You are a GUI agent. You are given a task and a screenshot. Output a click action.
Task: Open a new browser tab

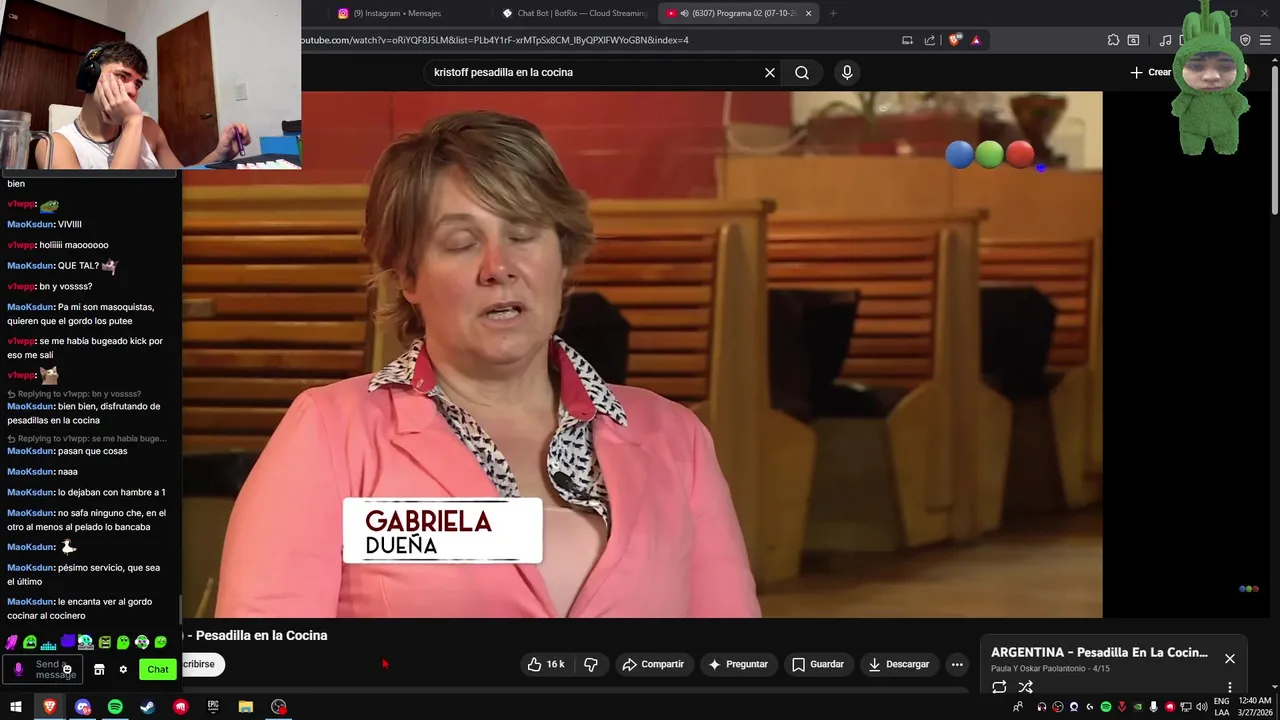point(833,13)
